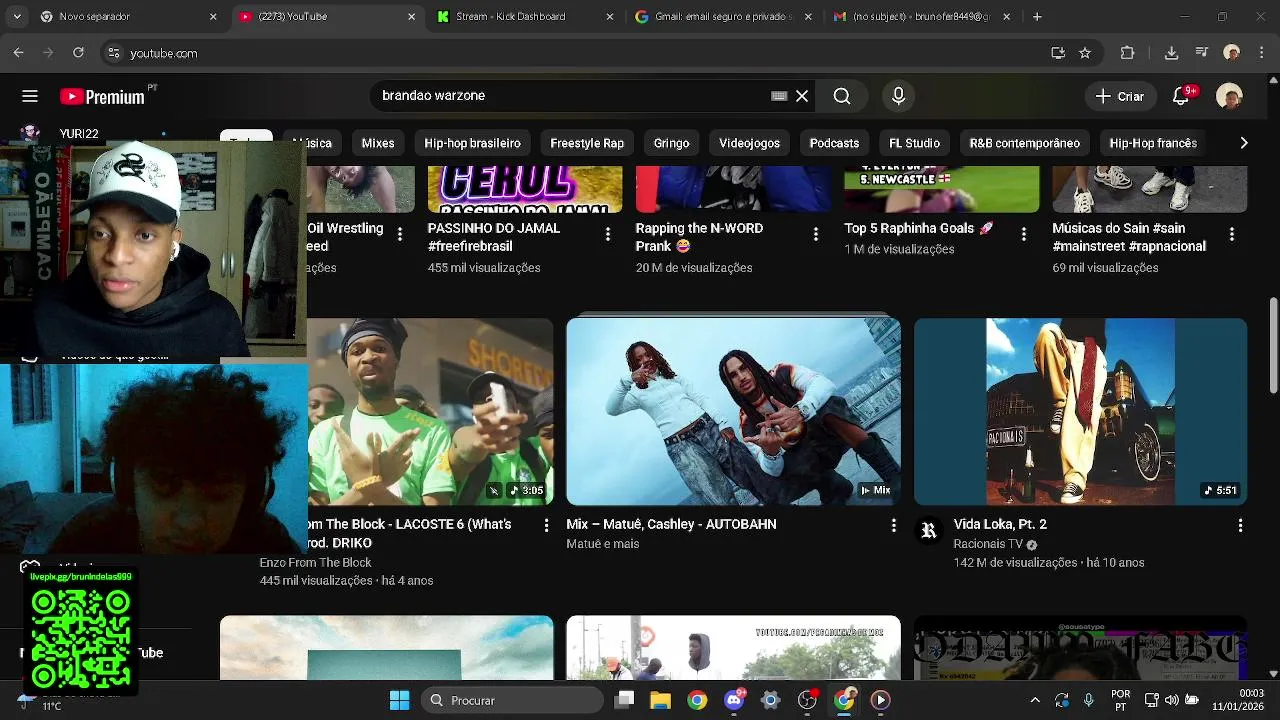Go to YouTube Premium home logo
Viewport: 1280px width, 720px height.
click(102, 96)
